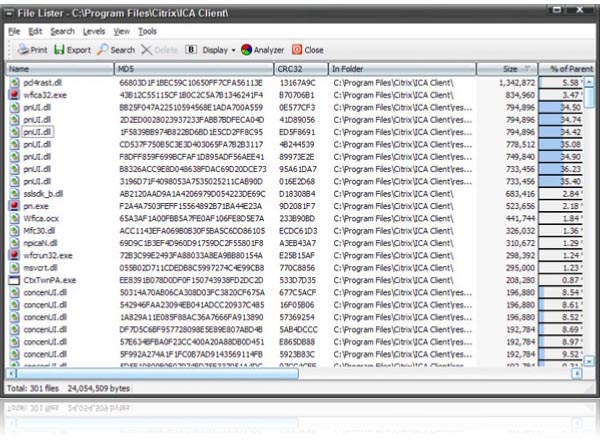Select the wfcrun32.exe file icon
The height and width of the screenshot is (445, 600).
(14, 255)
